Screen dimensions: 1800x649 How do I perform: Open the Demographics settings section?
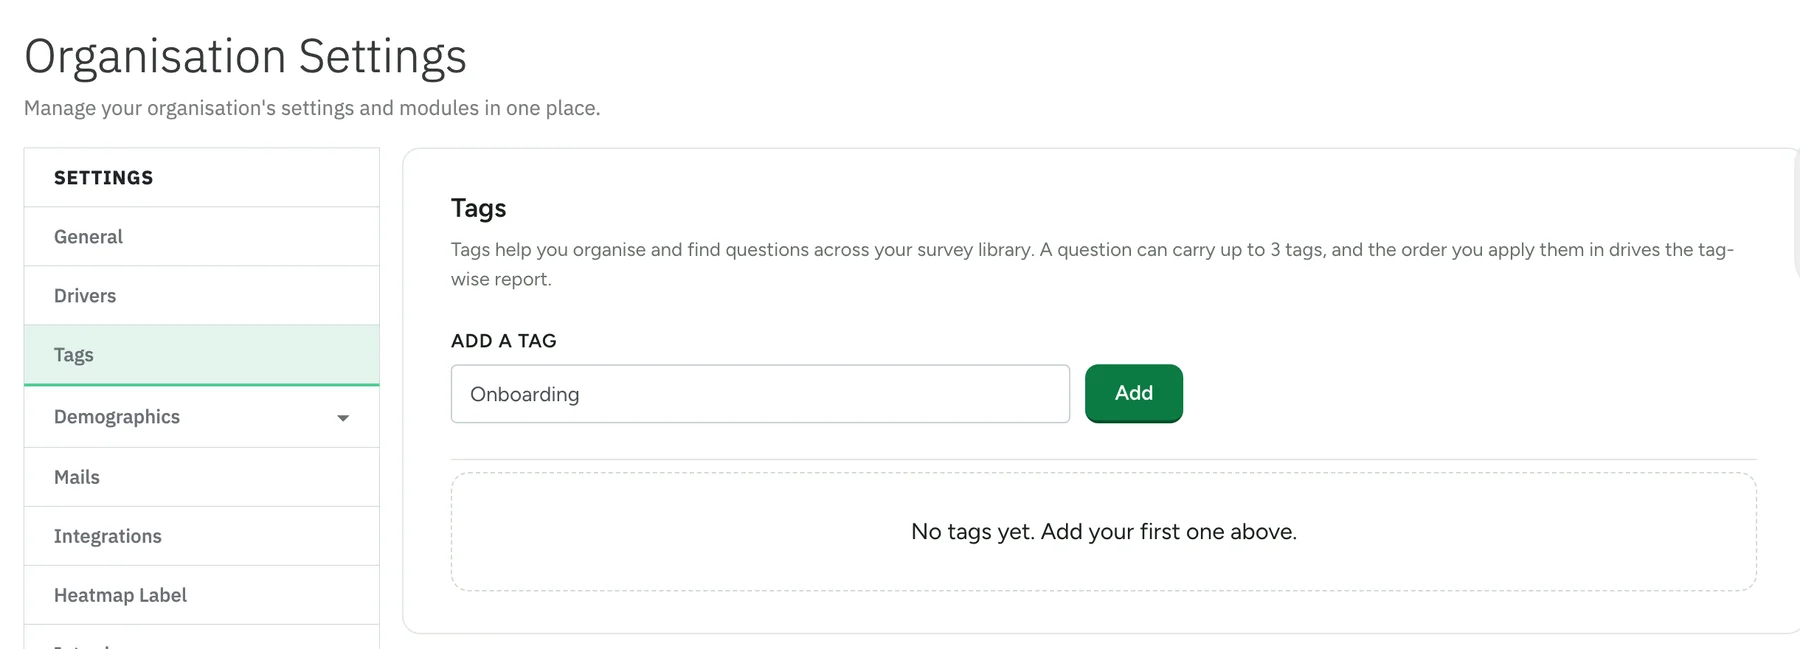click(201, 417)
